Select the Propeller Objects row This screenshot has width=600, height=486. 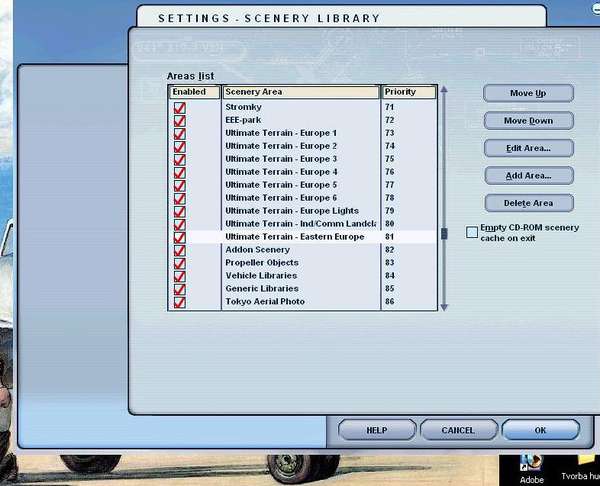point(302,263)
